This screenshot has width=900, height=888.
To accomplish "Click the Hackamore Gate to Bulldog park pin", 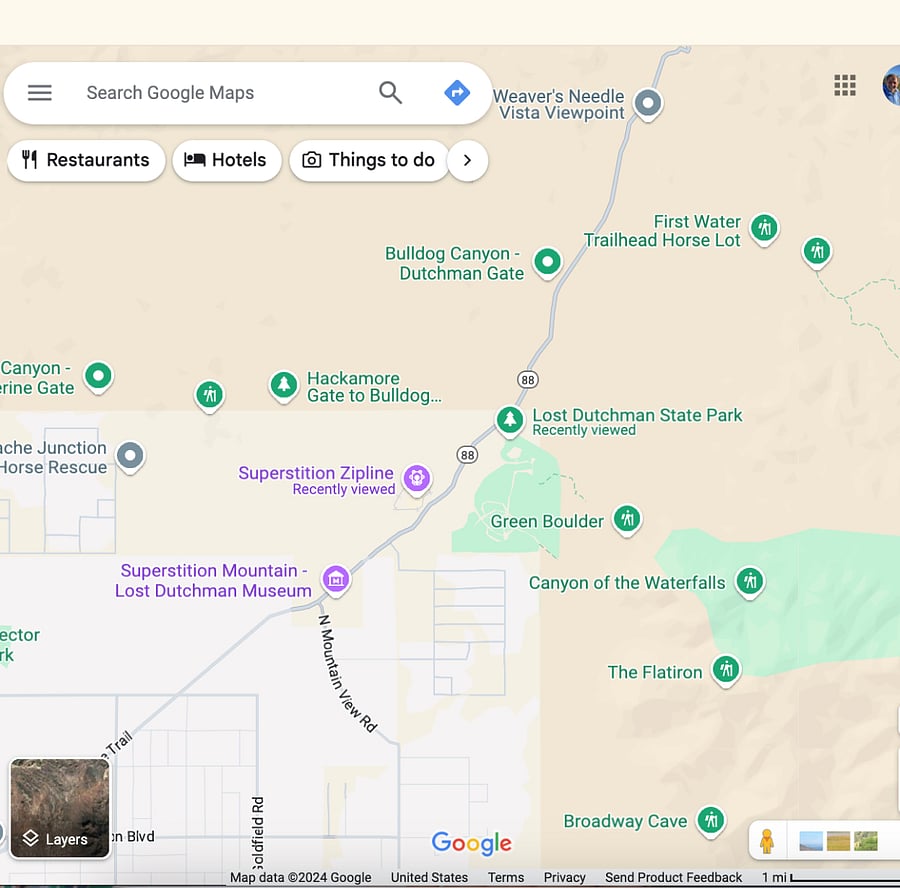I will coord(284,385).
